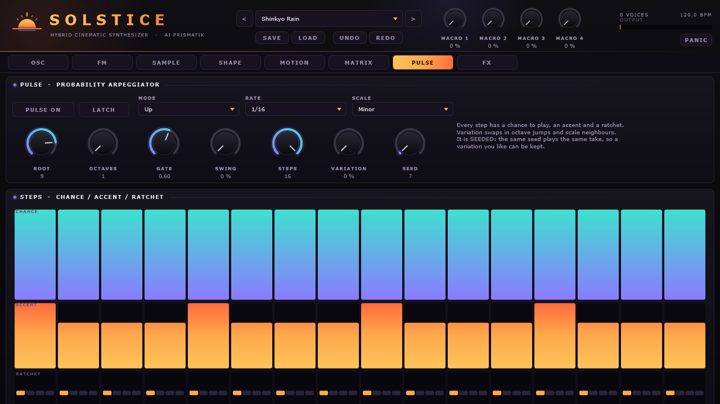Click the Redo button
The image size is (720, 404).
[x=385, y=38]
